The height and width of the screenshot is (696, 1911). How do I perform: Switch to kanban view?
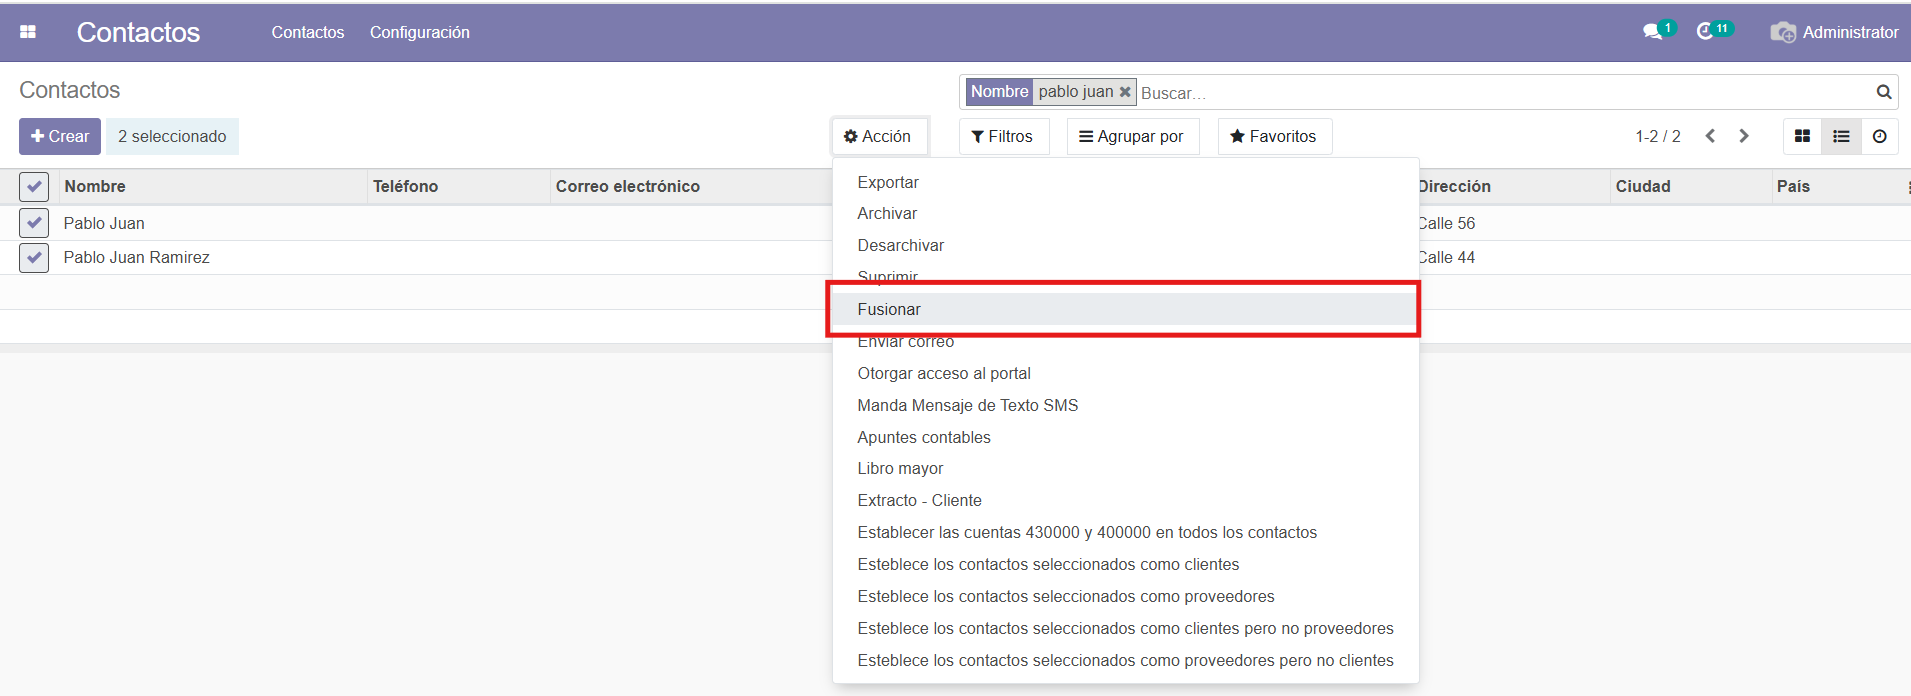click(1802, 136)
